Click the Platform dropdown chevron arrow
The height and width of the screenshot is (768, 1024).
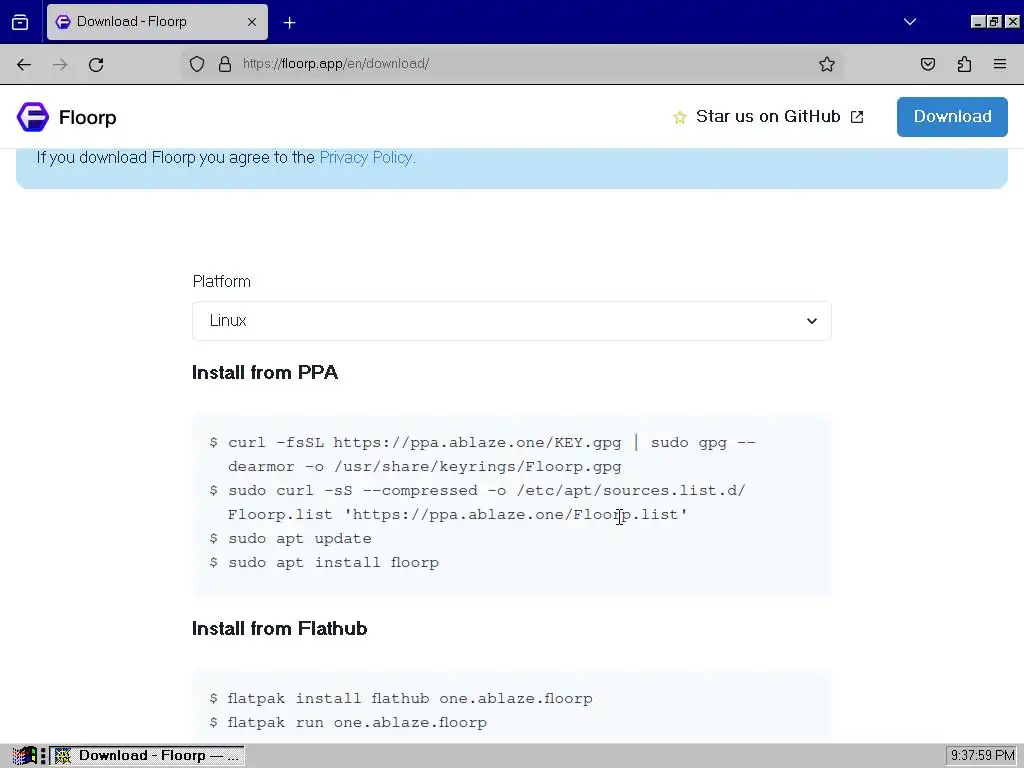[x=812, y=321]
